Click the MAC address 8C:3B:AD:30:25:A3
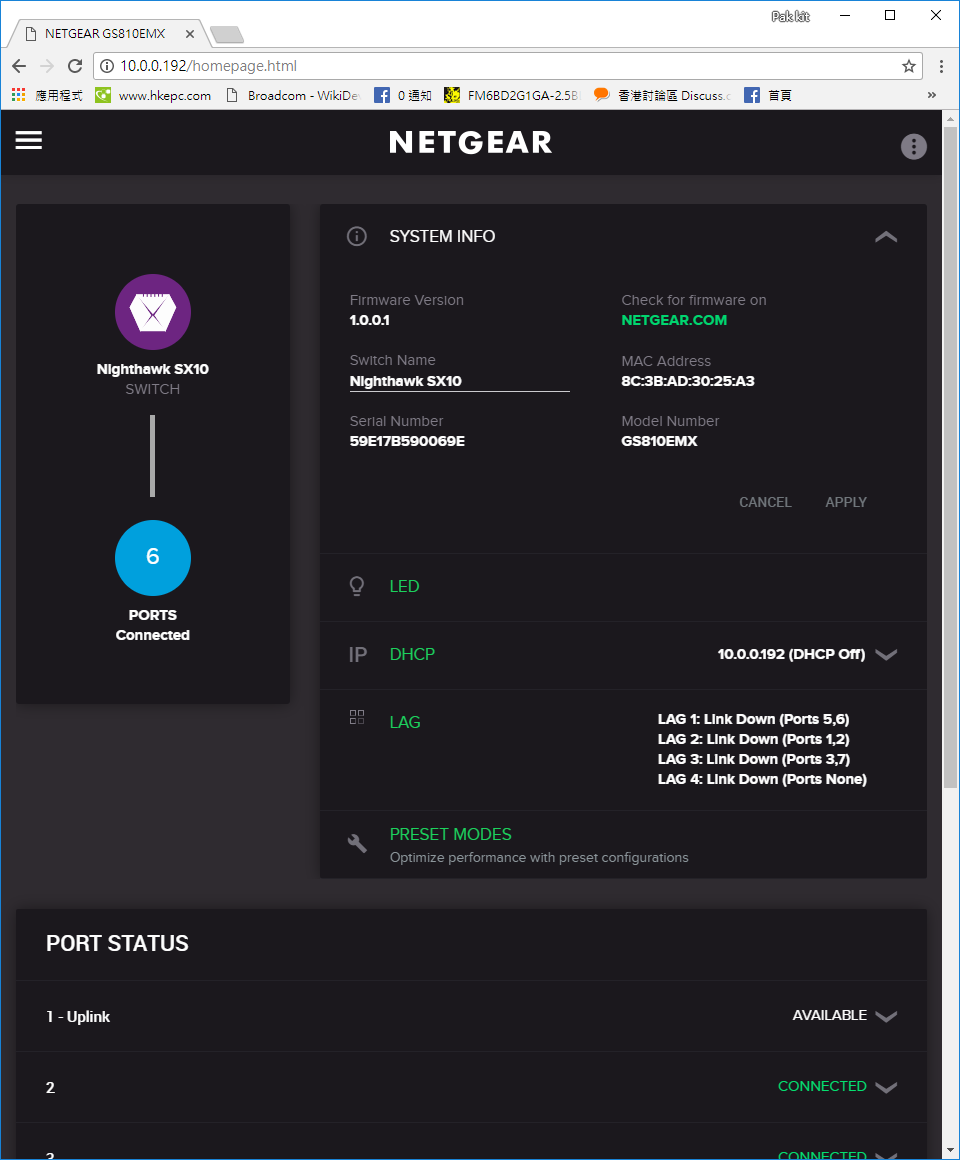 click(x=688, y=381)
